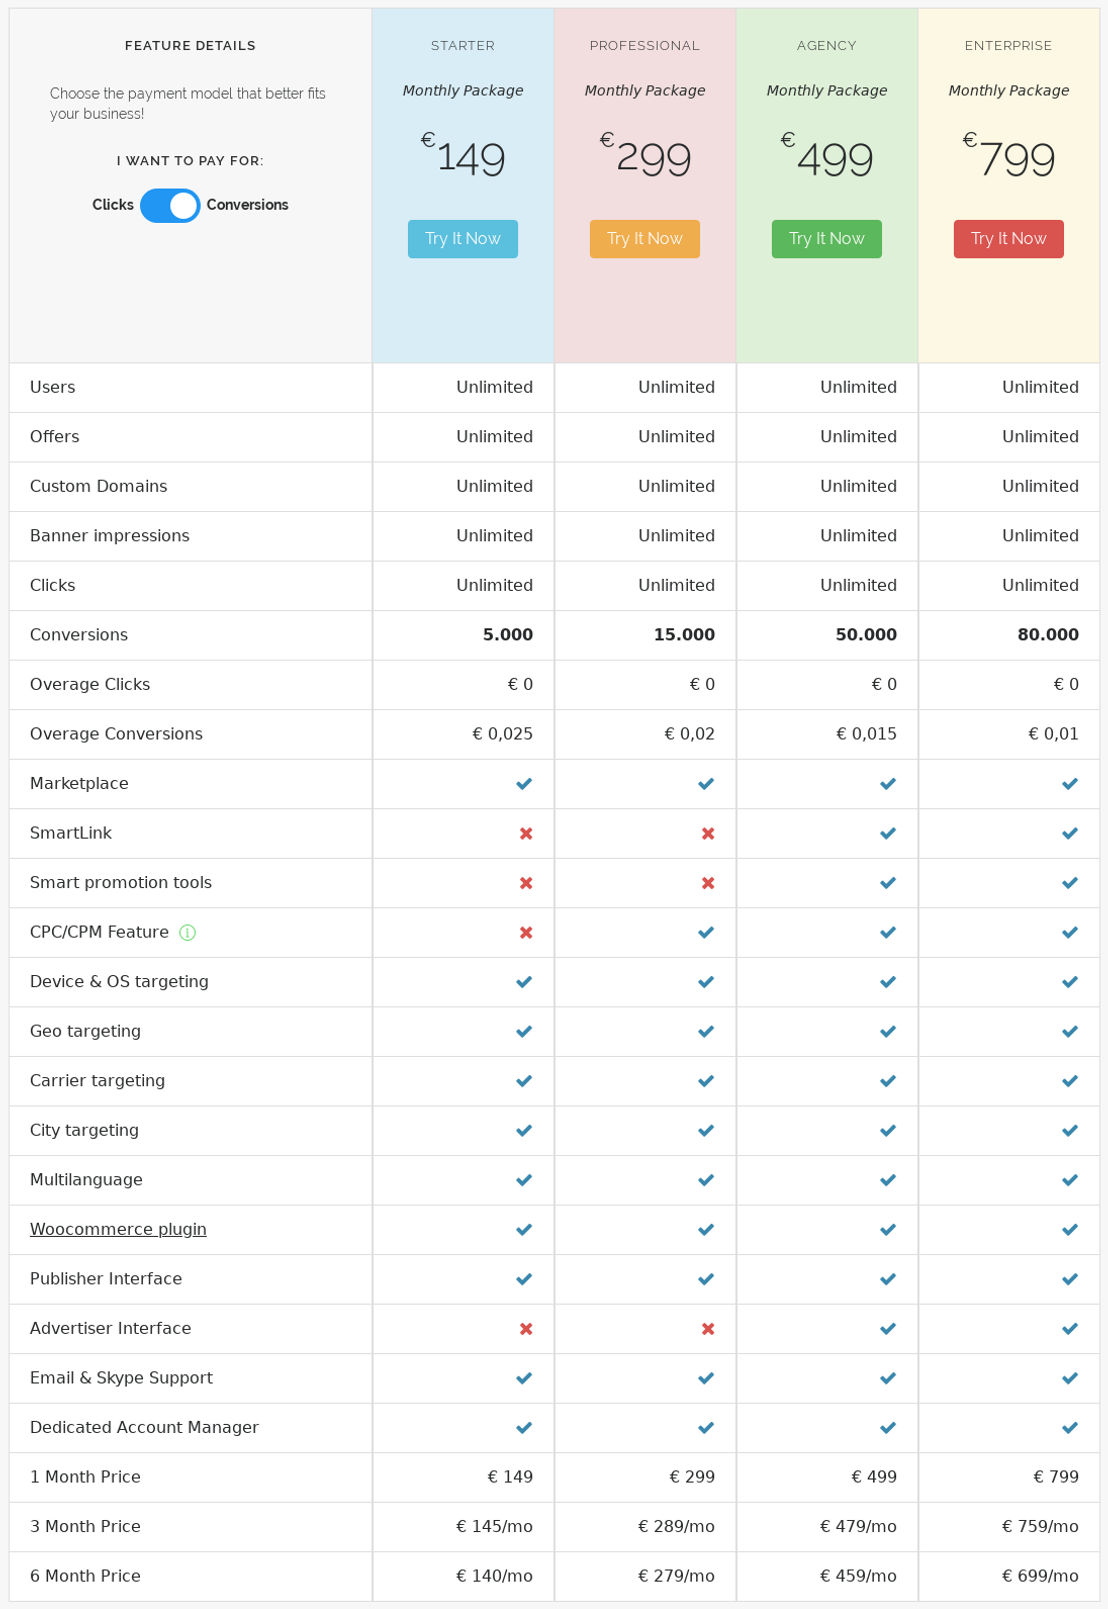Screen dimensions: 1108x1609
Task: Click Try It Now for Starter plan
Action: pyautogui.click(x=463, y=239)
